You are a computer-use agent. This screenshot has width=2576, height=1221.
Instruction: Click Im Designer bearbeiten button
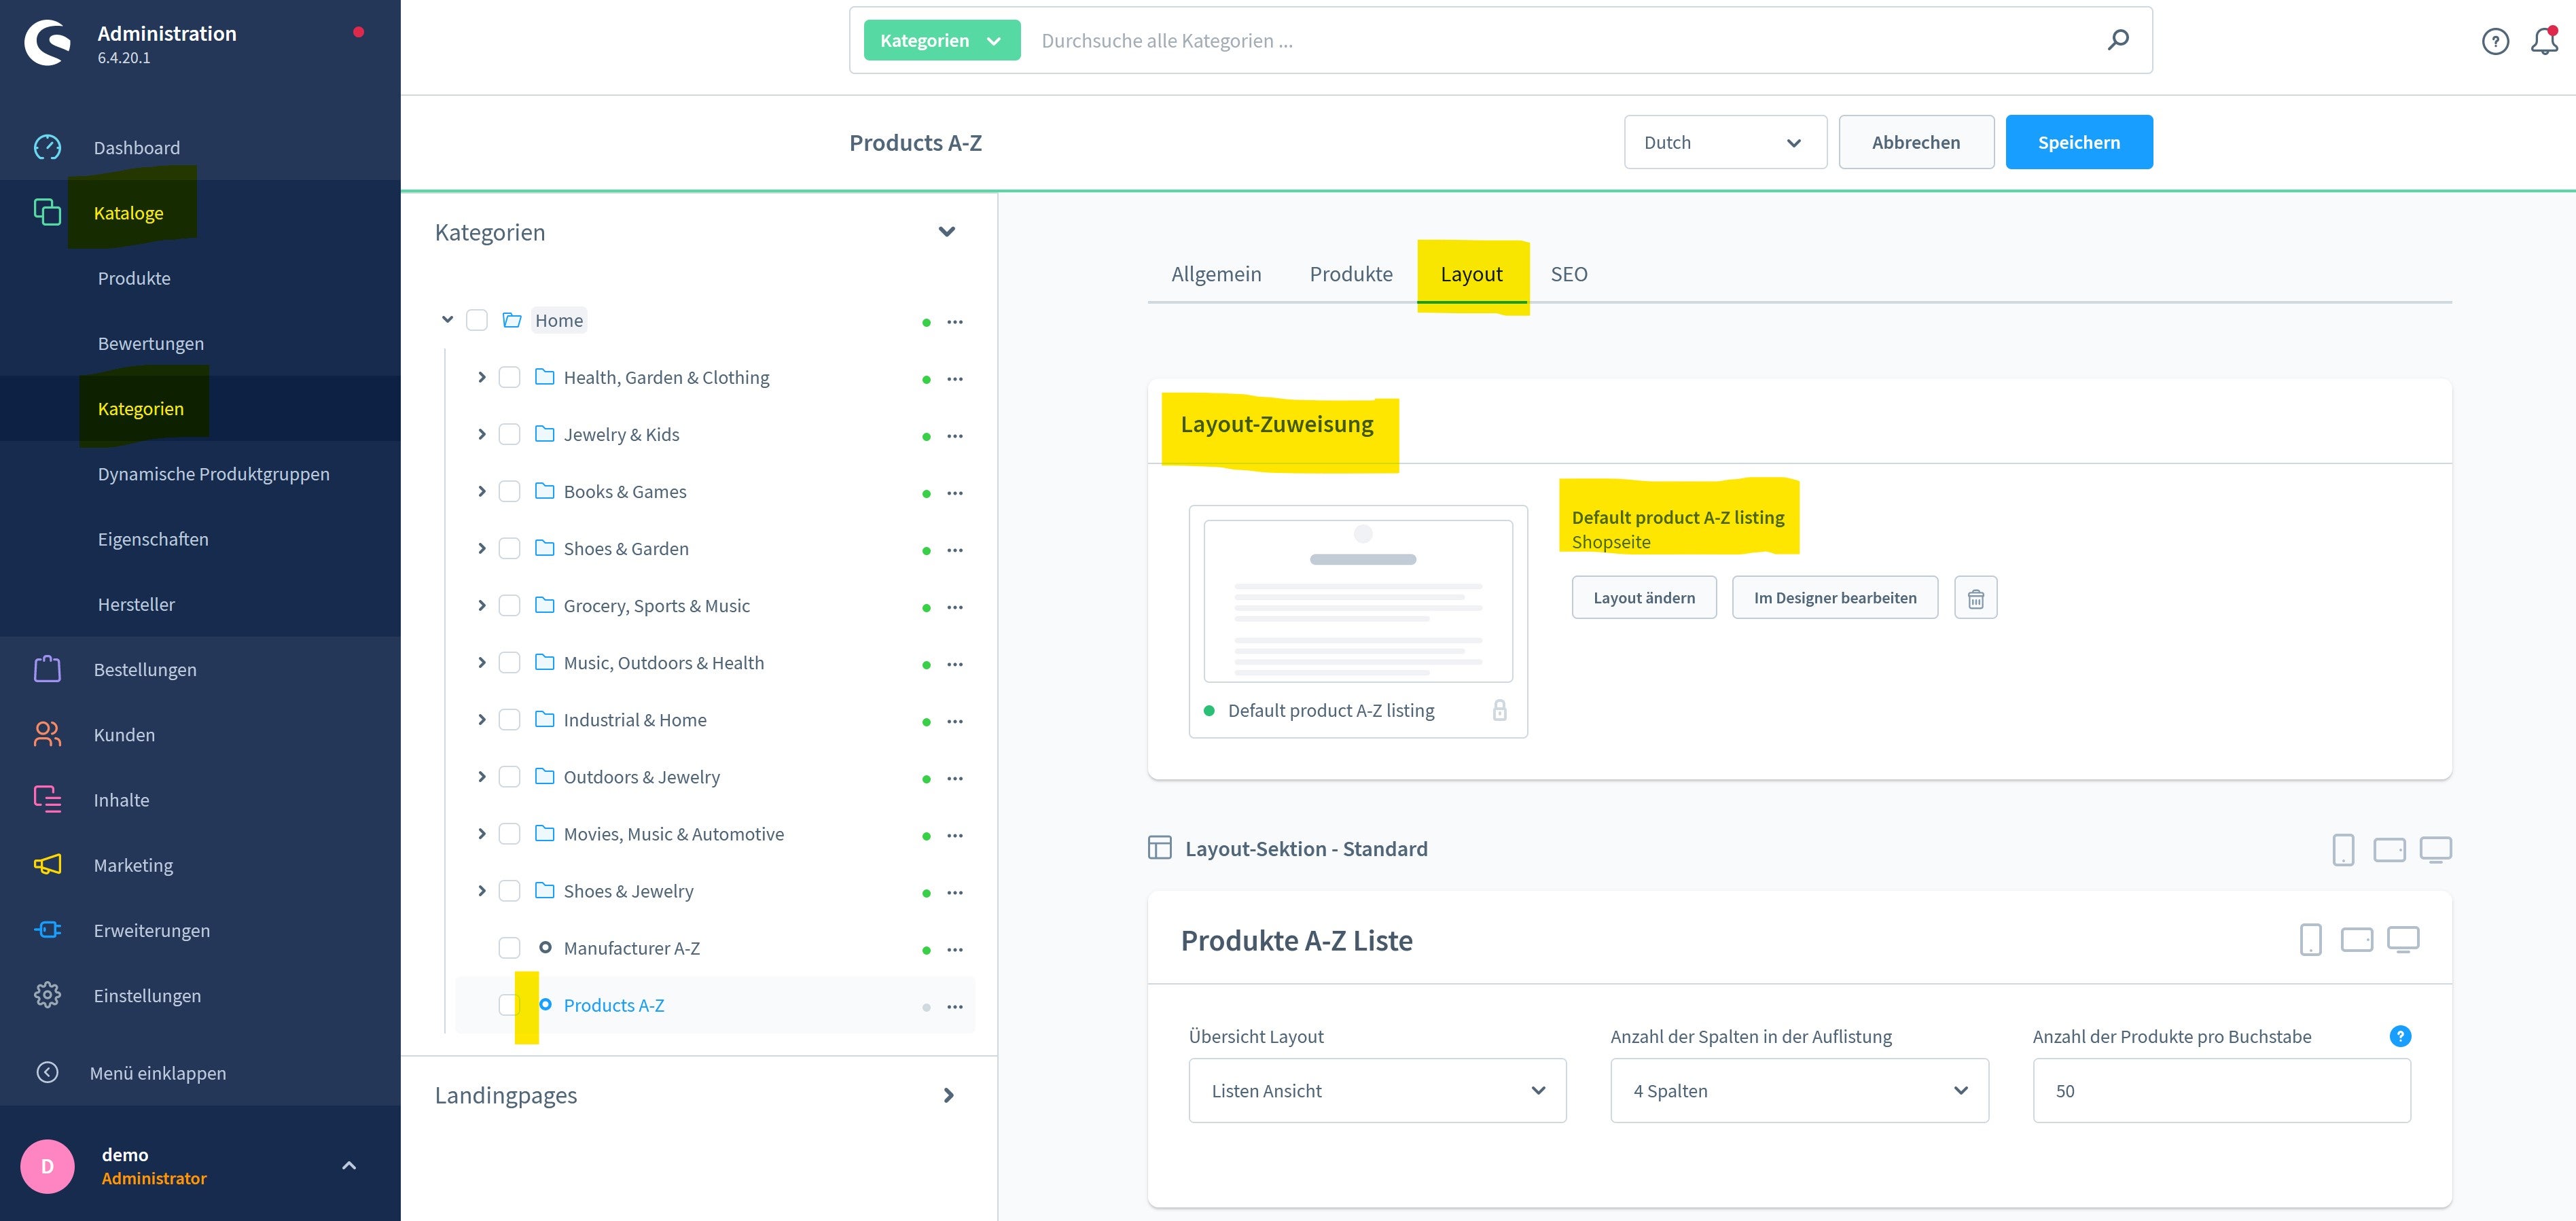1835,597
